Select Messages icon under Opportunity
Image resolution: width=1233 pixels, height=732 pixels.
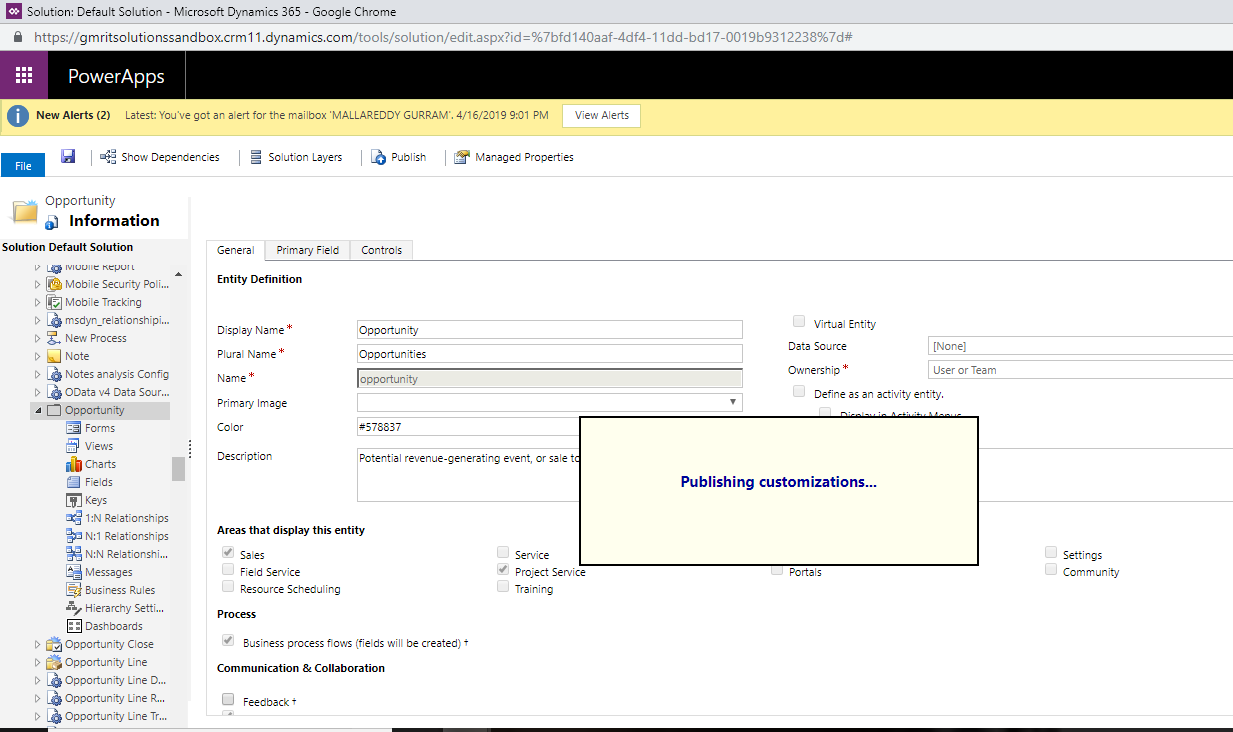pos(74,572)
